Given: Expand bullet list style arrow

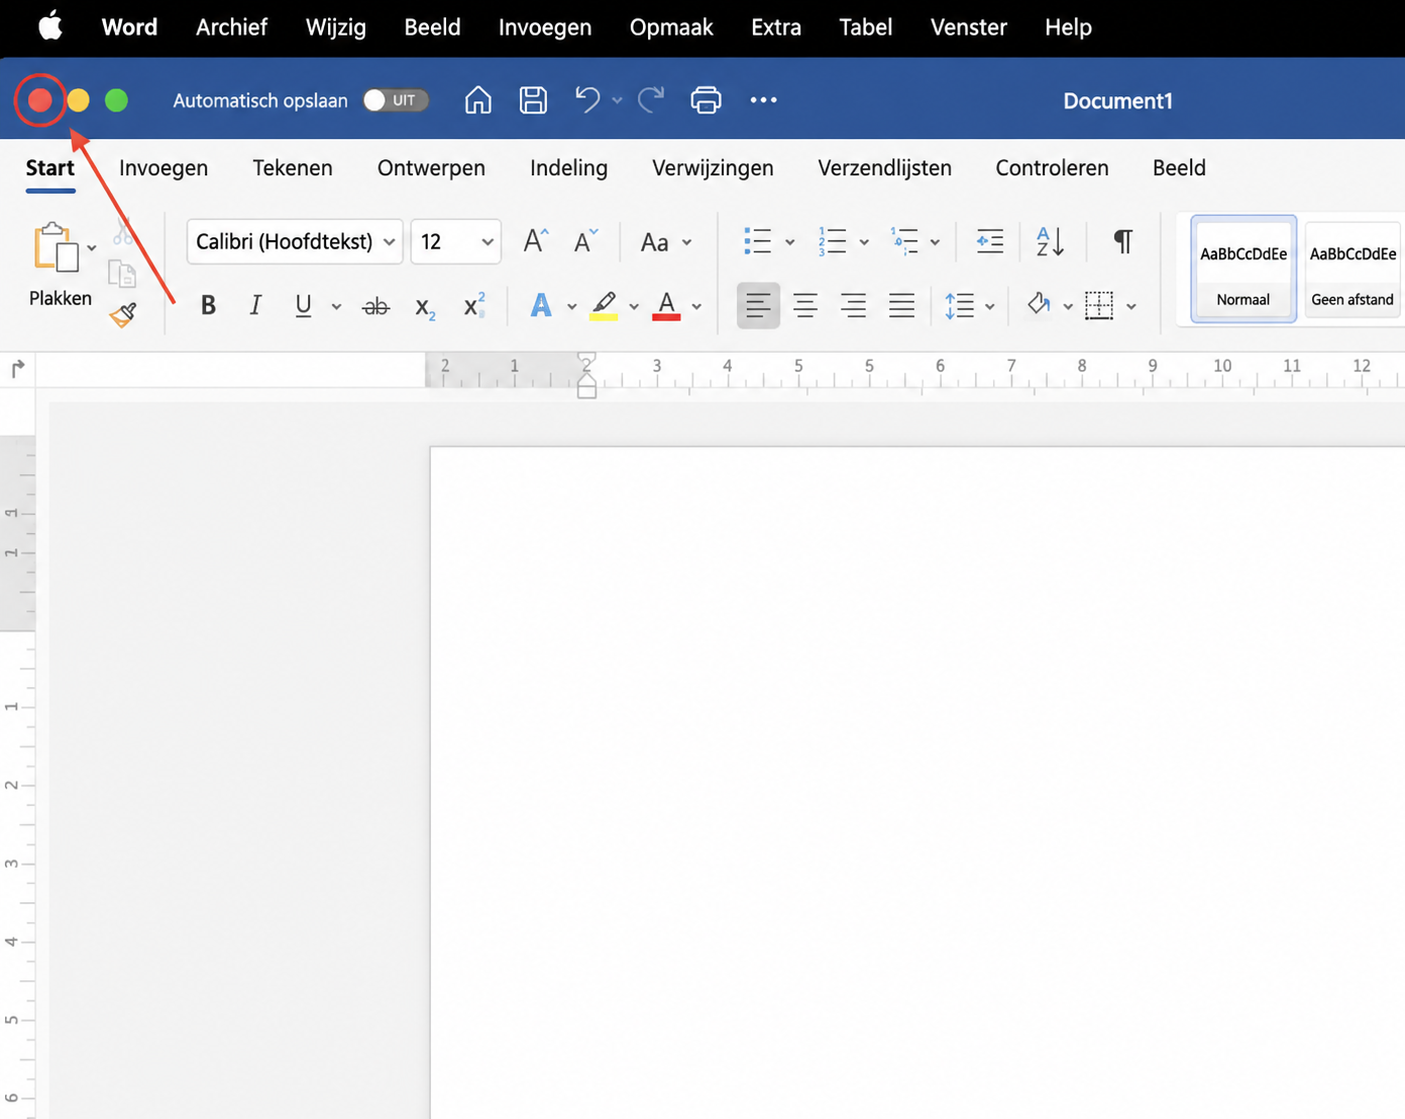Looking at the screenshot, I should pos(790,242).
